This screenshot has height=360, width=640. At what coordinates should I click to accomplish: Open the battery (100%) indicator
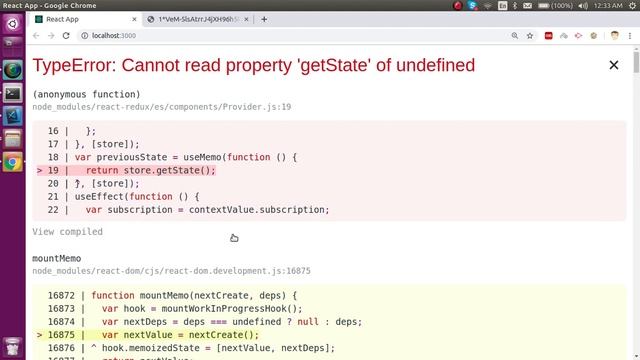click(x=555, y=5)
